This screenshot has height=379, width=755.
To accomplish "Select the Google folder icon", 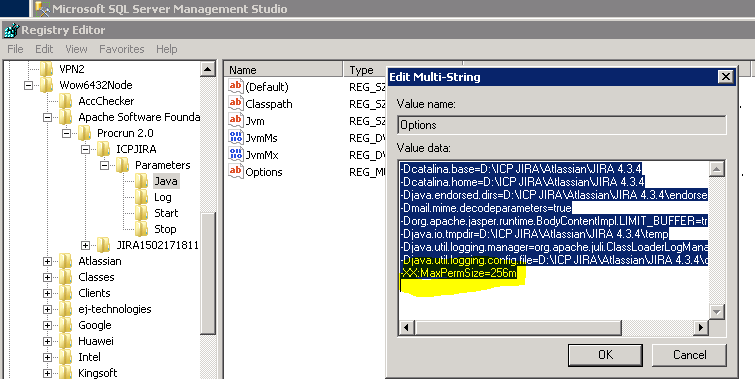I will 65,325.
